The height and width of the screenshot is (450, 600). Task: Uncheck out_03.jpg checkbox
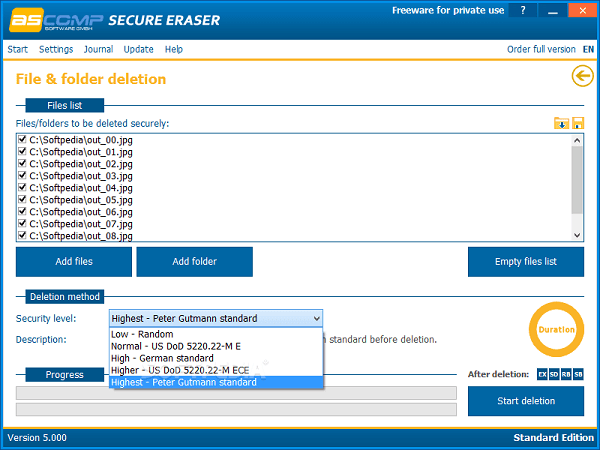pos(22,175)
